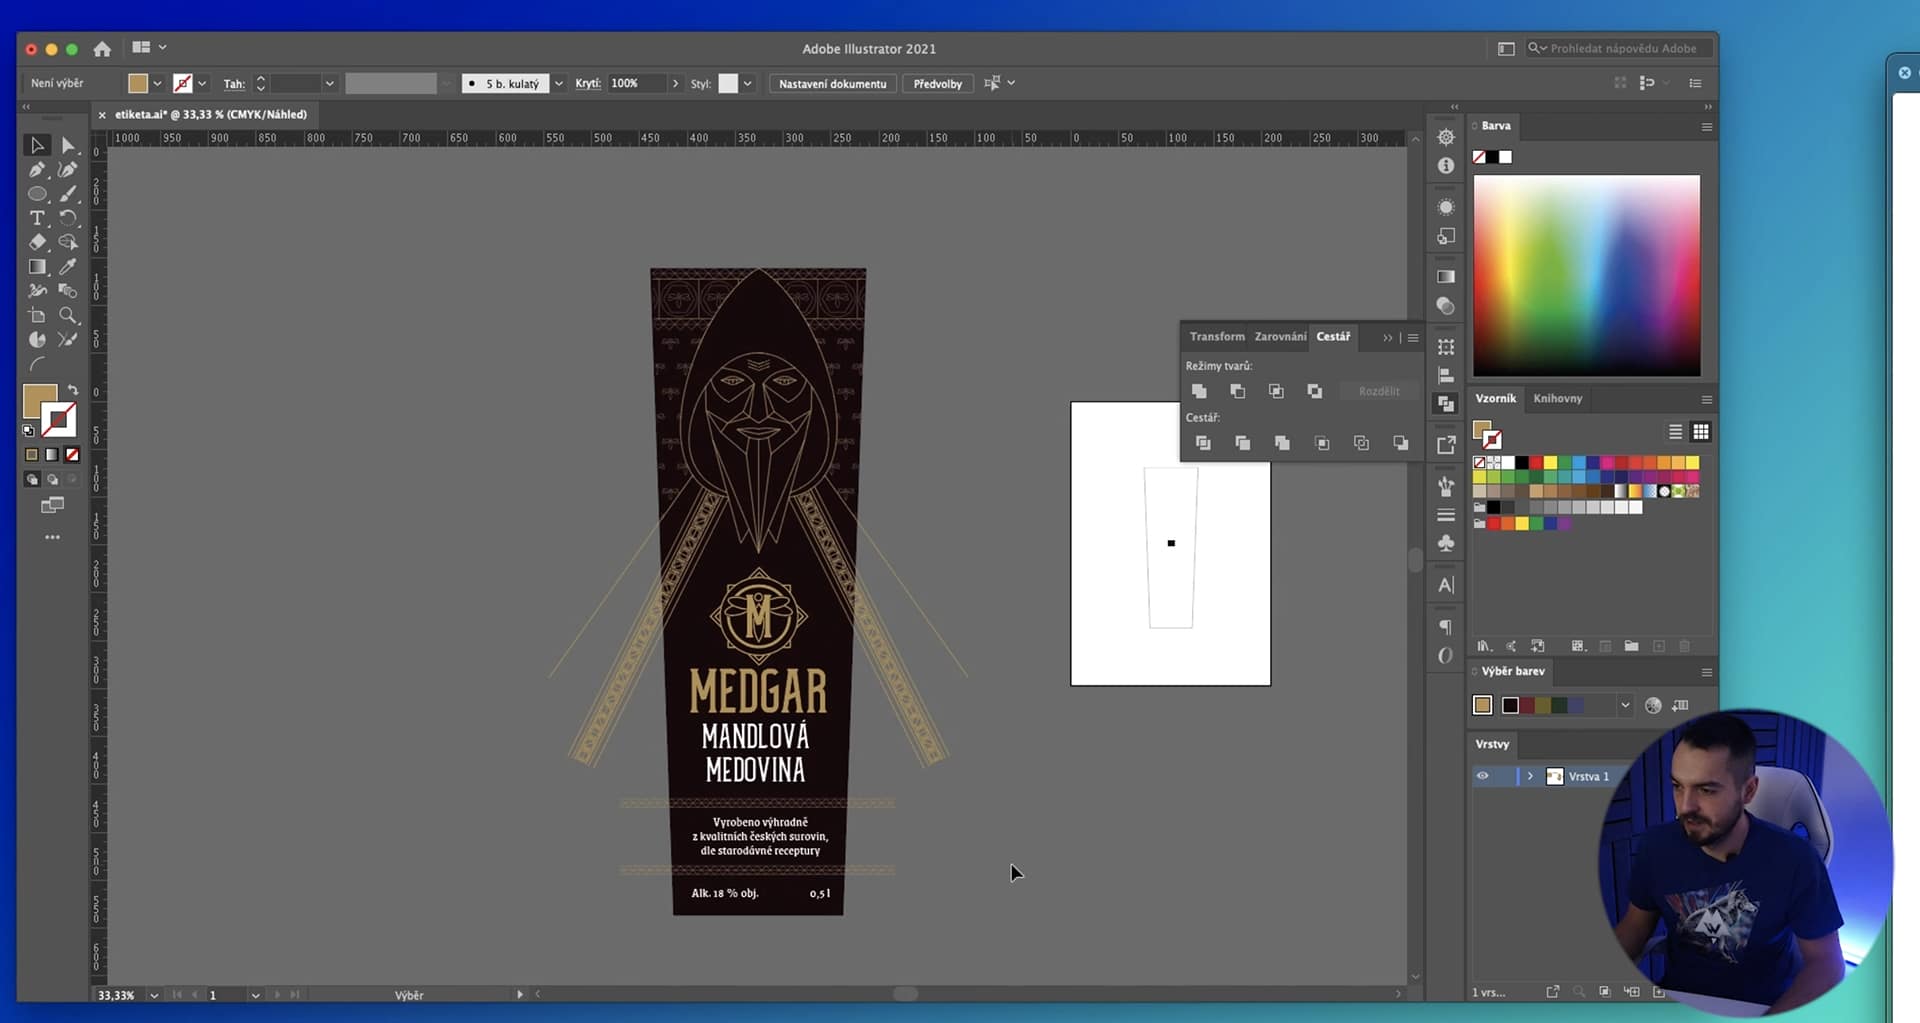This screenshot has width=1920, height=1023.
Task: Click the Home icon in title bar
Action: pos(102,48)
